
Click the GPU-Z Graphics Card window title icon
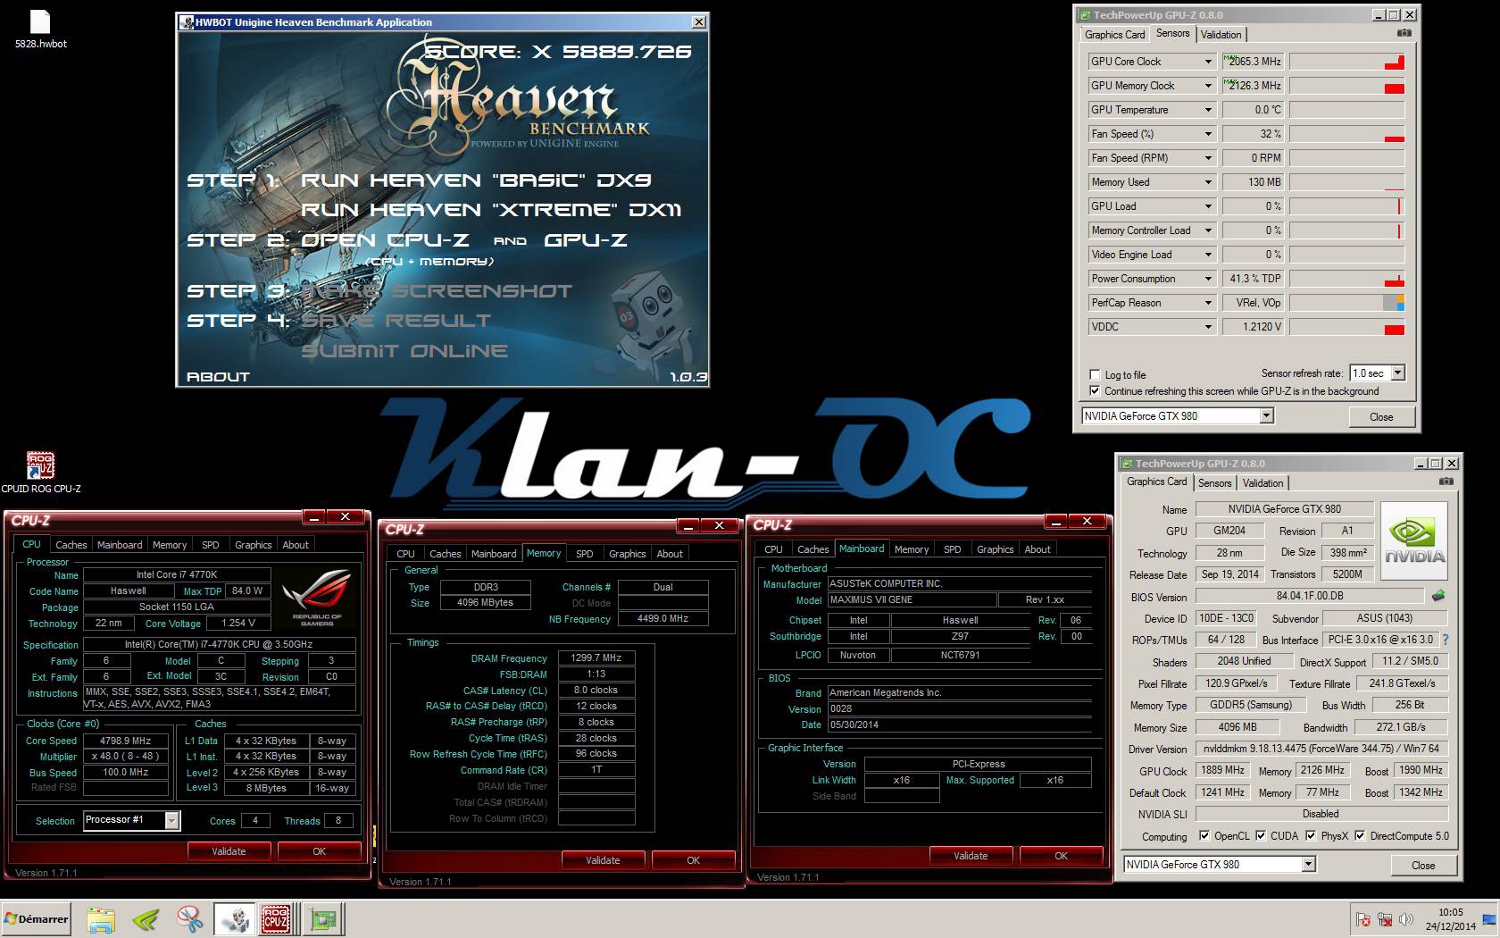coord(1127,463)
